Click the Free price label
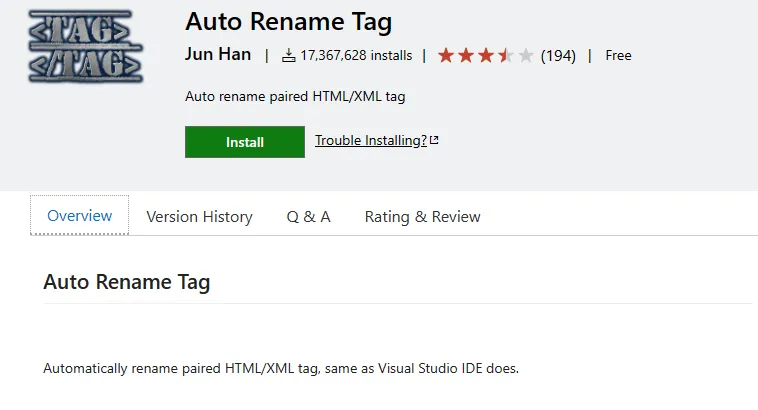This screenshot has height=410, width=758. tap(619, 56)
